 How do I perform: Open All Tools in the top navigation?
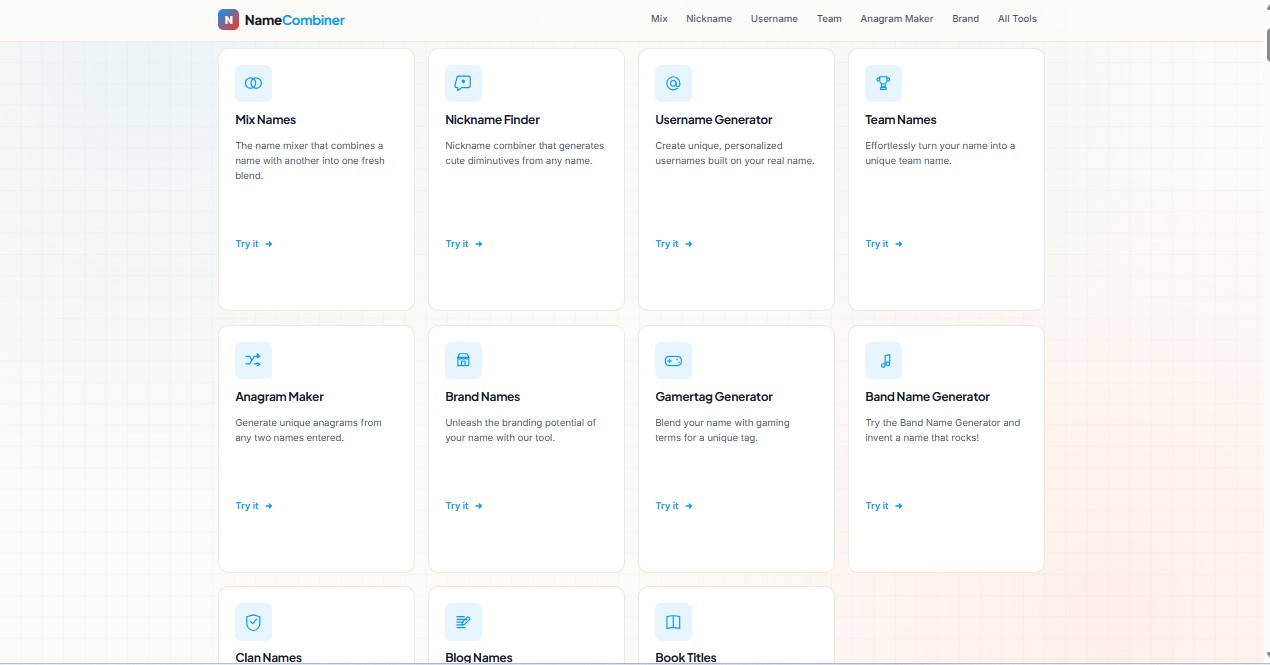(1017, 19)
